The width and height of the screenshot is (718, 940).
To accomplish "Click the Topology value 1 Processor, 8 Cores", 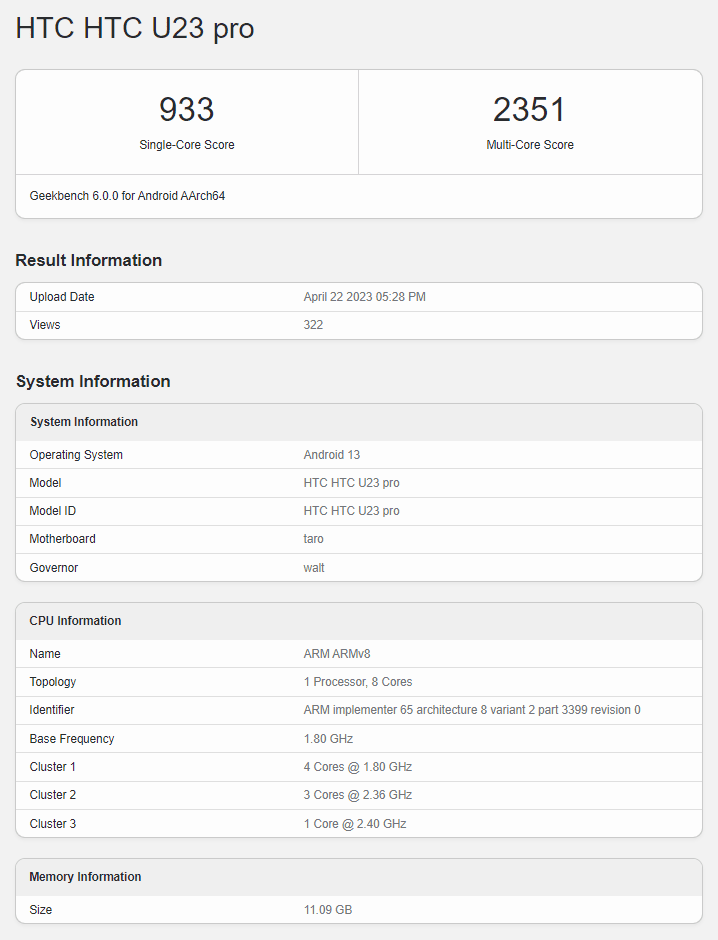I will tap(357, 682).
